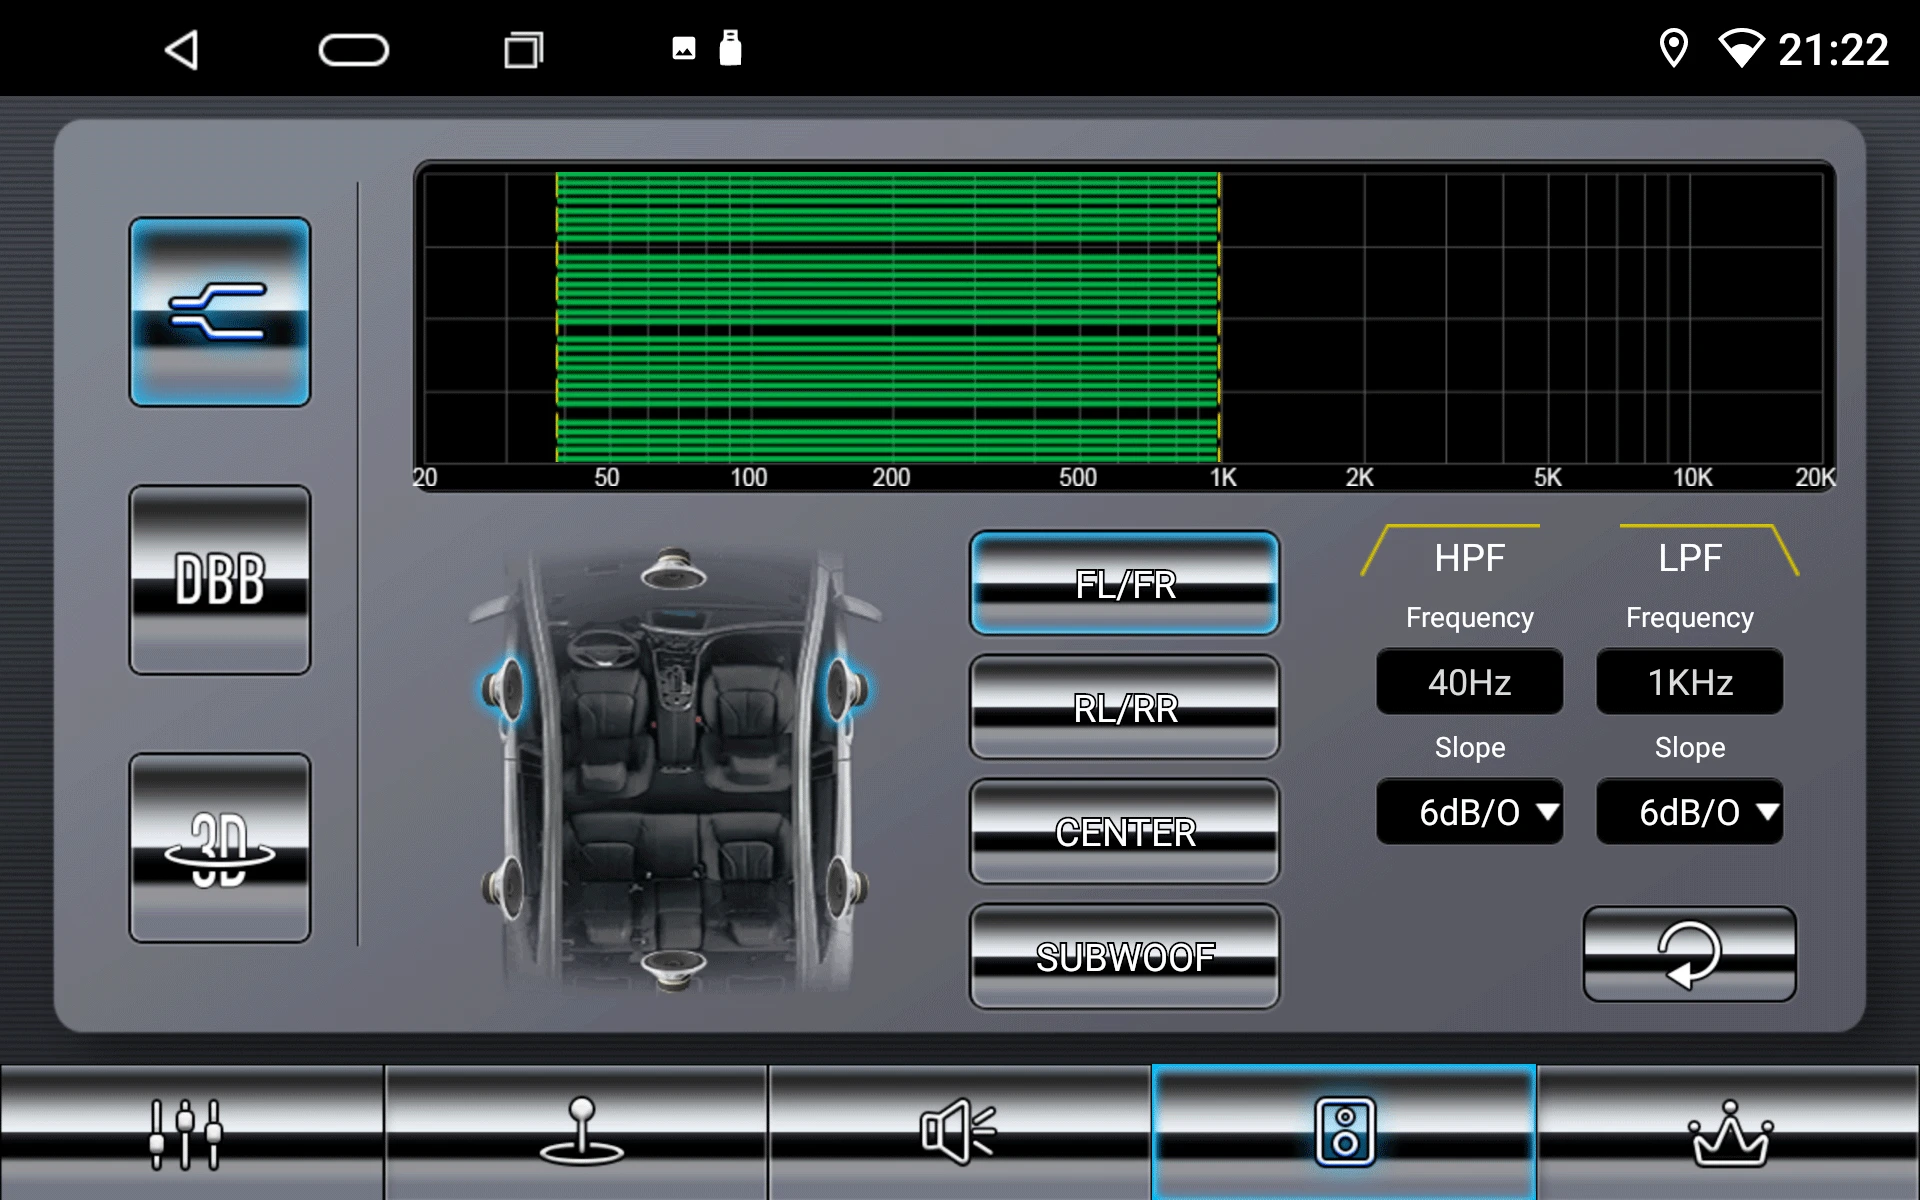Select the CENTER speaker channel
Viewport: 1920px width, 1200px height.
[1124, 832]
